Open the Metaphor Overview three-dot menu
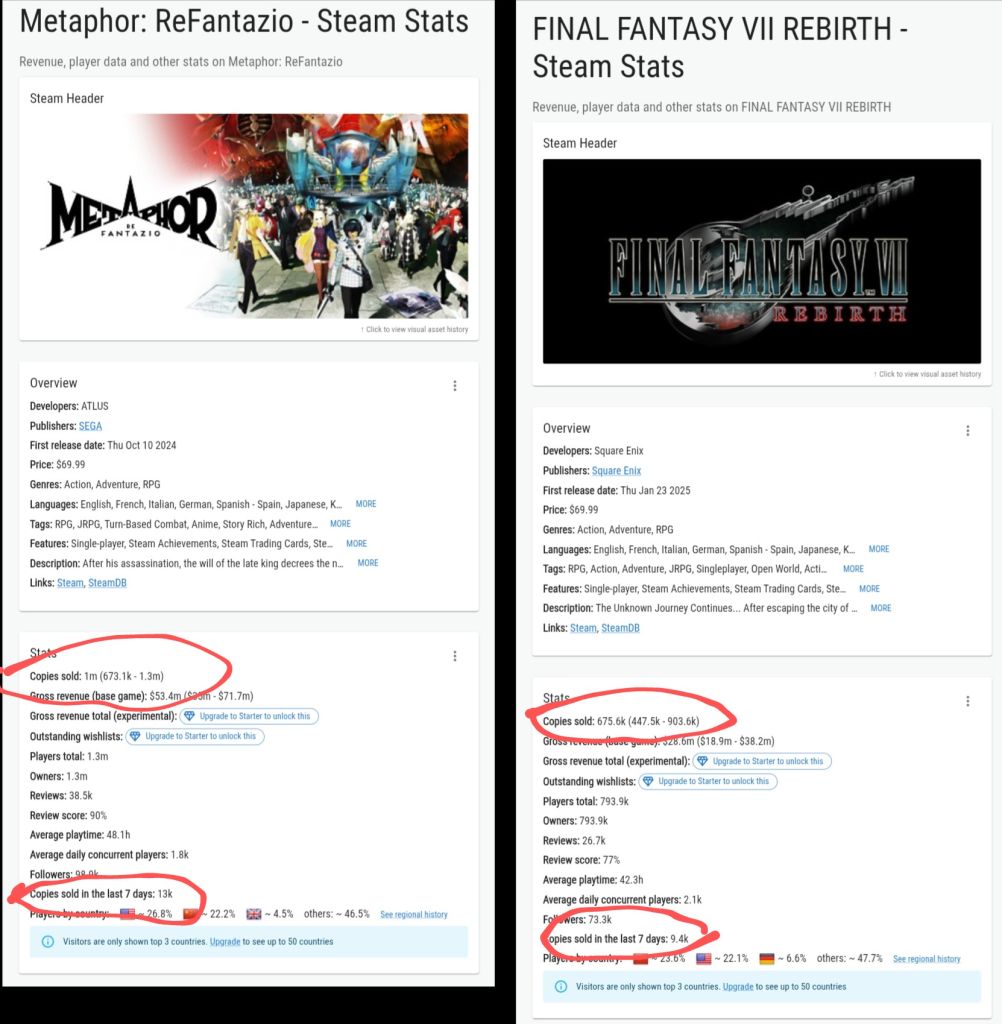1002x1024 pixels. pos(455,386)
